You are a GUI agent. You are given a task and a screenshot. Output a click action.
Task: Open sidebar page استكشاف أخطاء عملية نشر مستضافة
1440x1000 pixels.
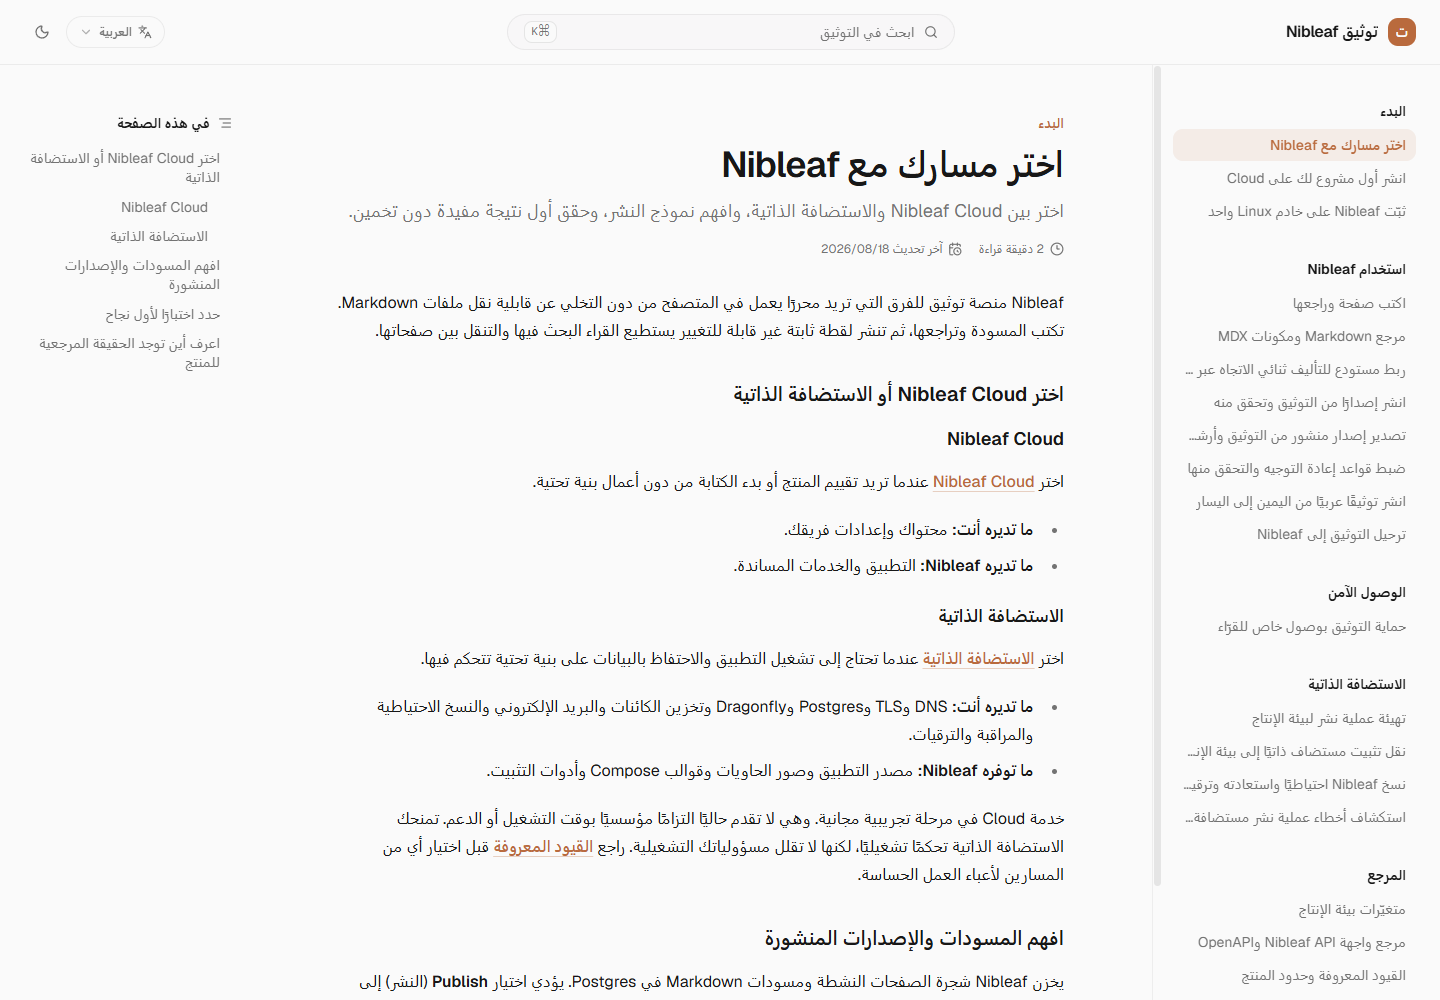(1295, 817)
